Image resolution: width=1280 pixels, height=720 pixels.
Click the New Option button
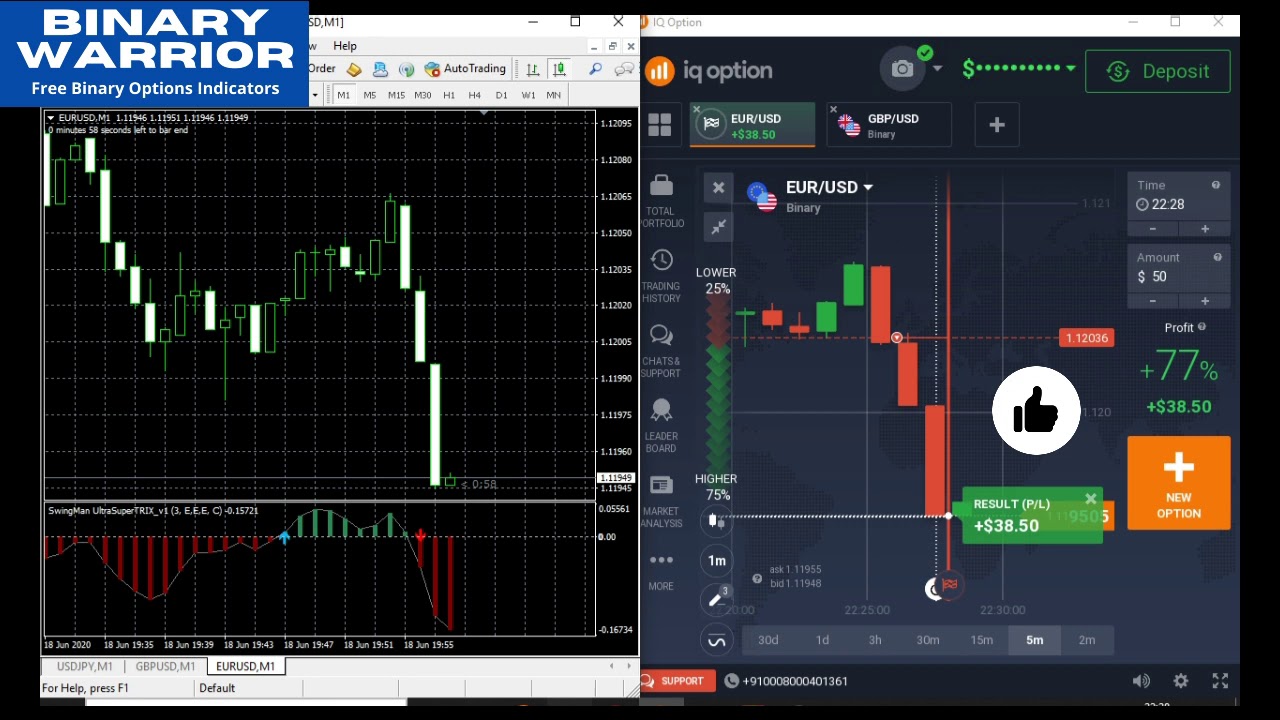pos(1179,485)
